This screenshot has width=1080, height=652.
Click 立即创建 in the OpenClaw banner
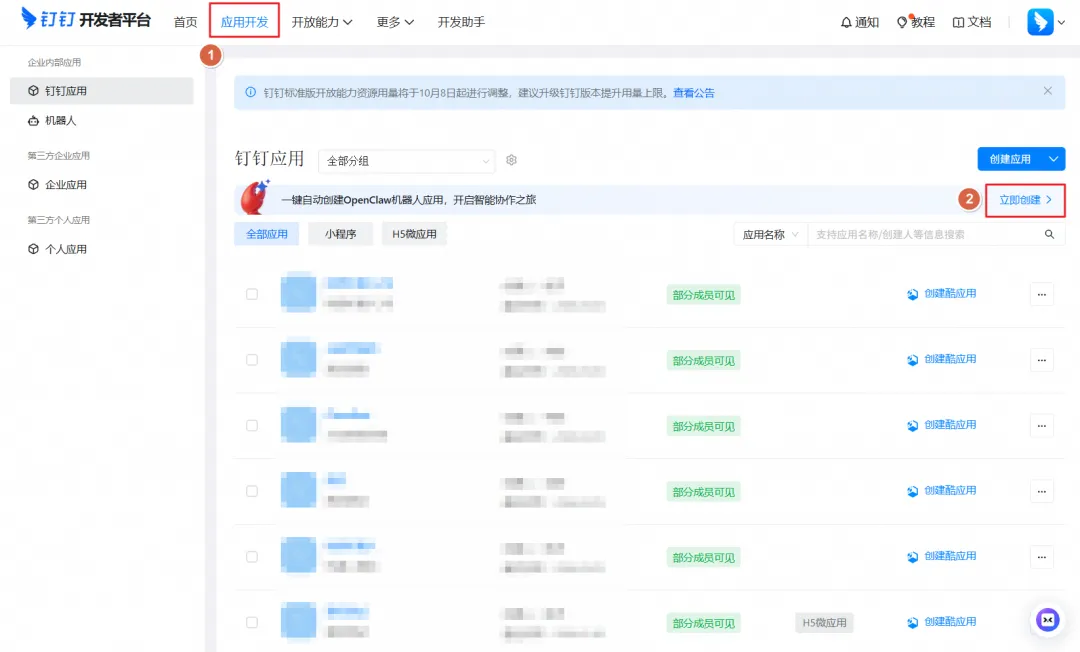click(1025, 200)
